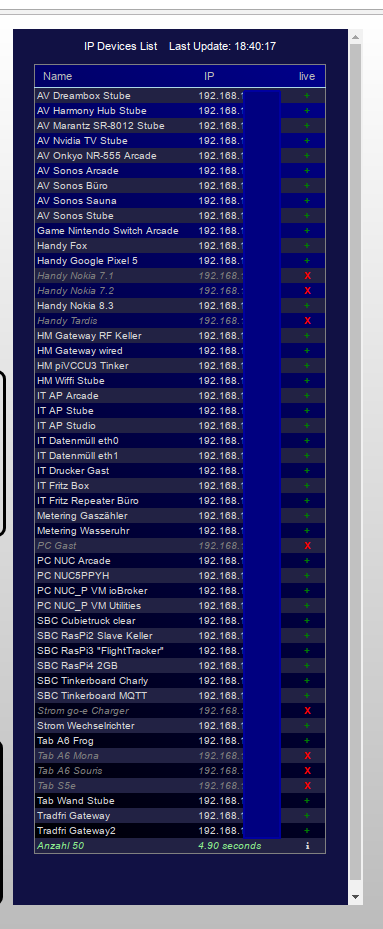This screenshot has width=383, height=929.
Task: Click the green plus for Strom Wechselrichter
Action: pos(307,726)
